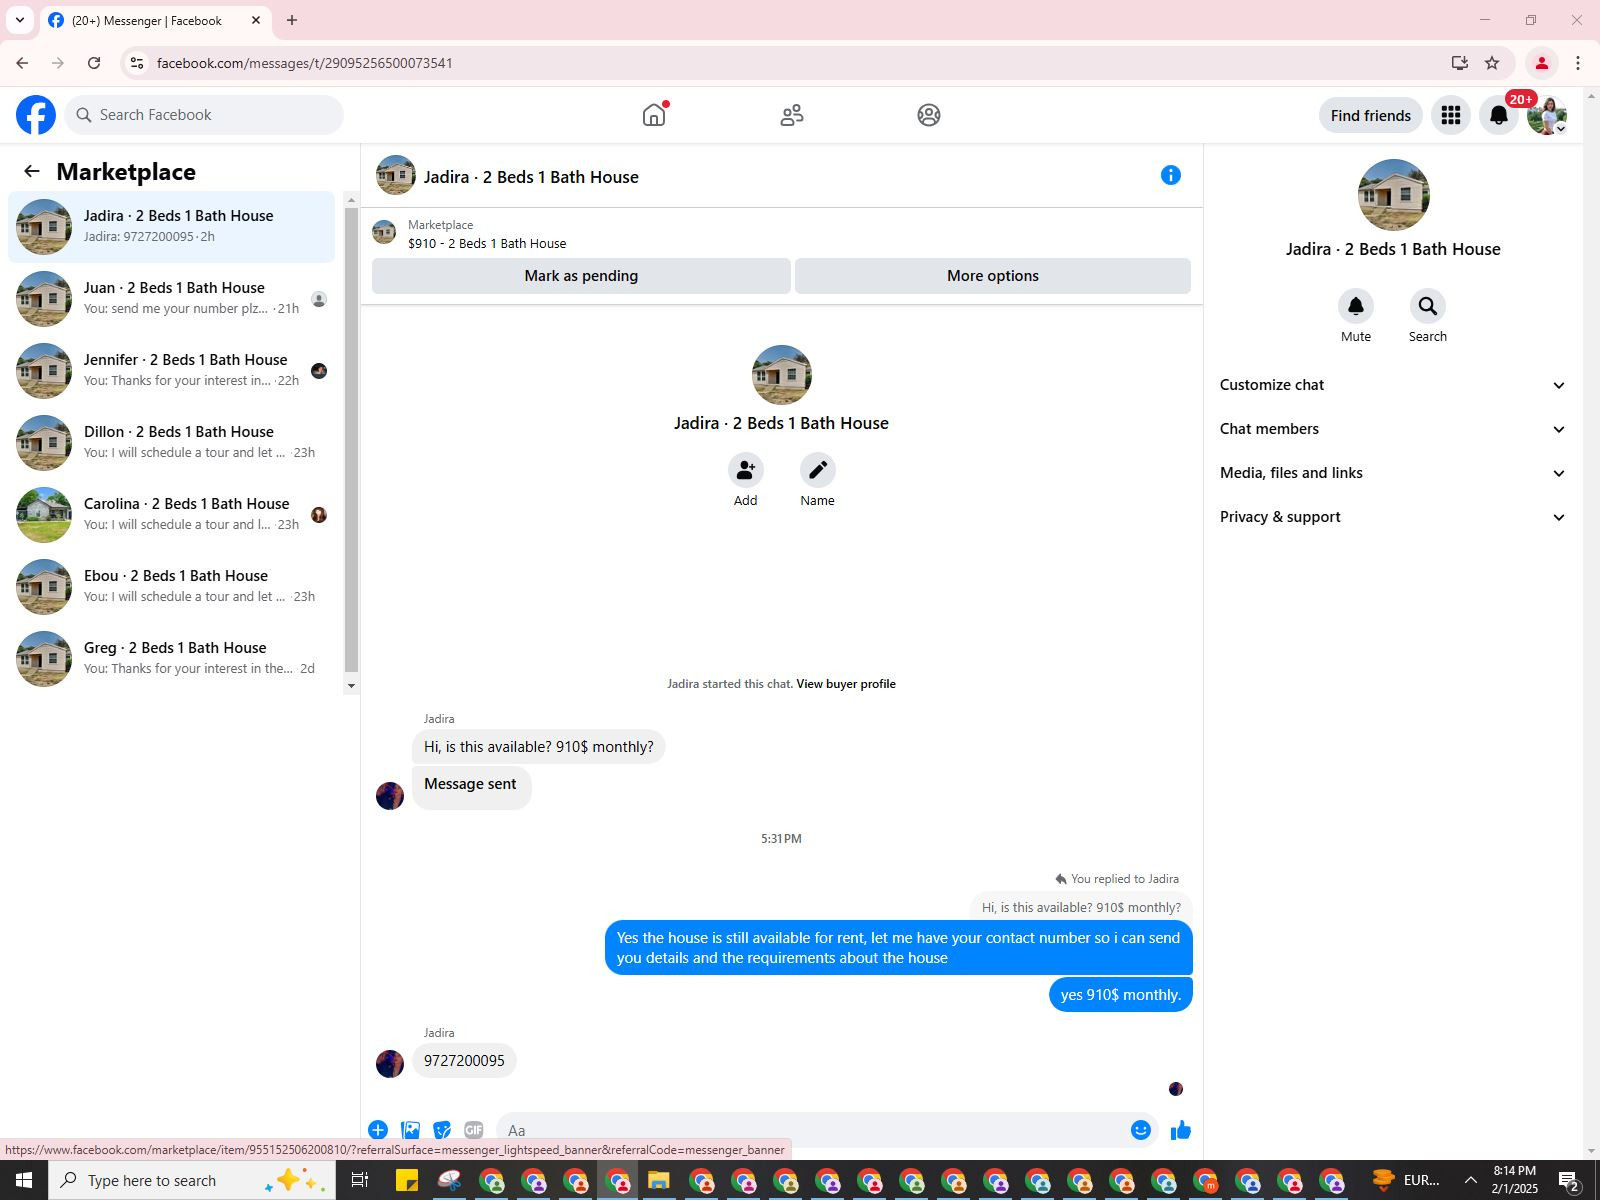Open the account profile picture menu
Image resolution: width=1600 pixels, height=1200 pixels.
(1547, 115)
